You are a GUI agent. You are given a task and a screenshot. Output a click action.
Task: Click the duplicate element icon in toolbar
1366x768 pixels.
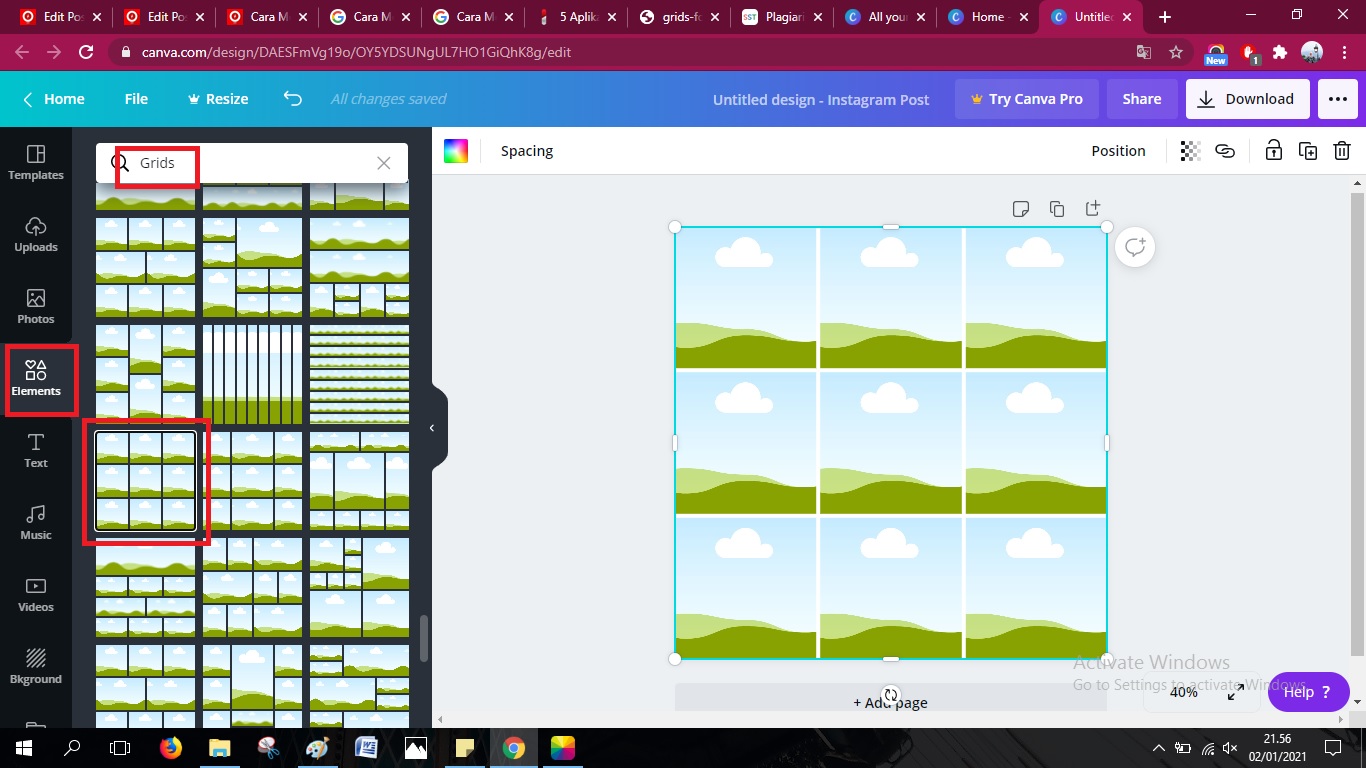pyautogui.click(x=1308, y=151)
